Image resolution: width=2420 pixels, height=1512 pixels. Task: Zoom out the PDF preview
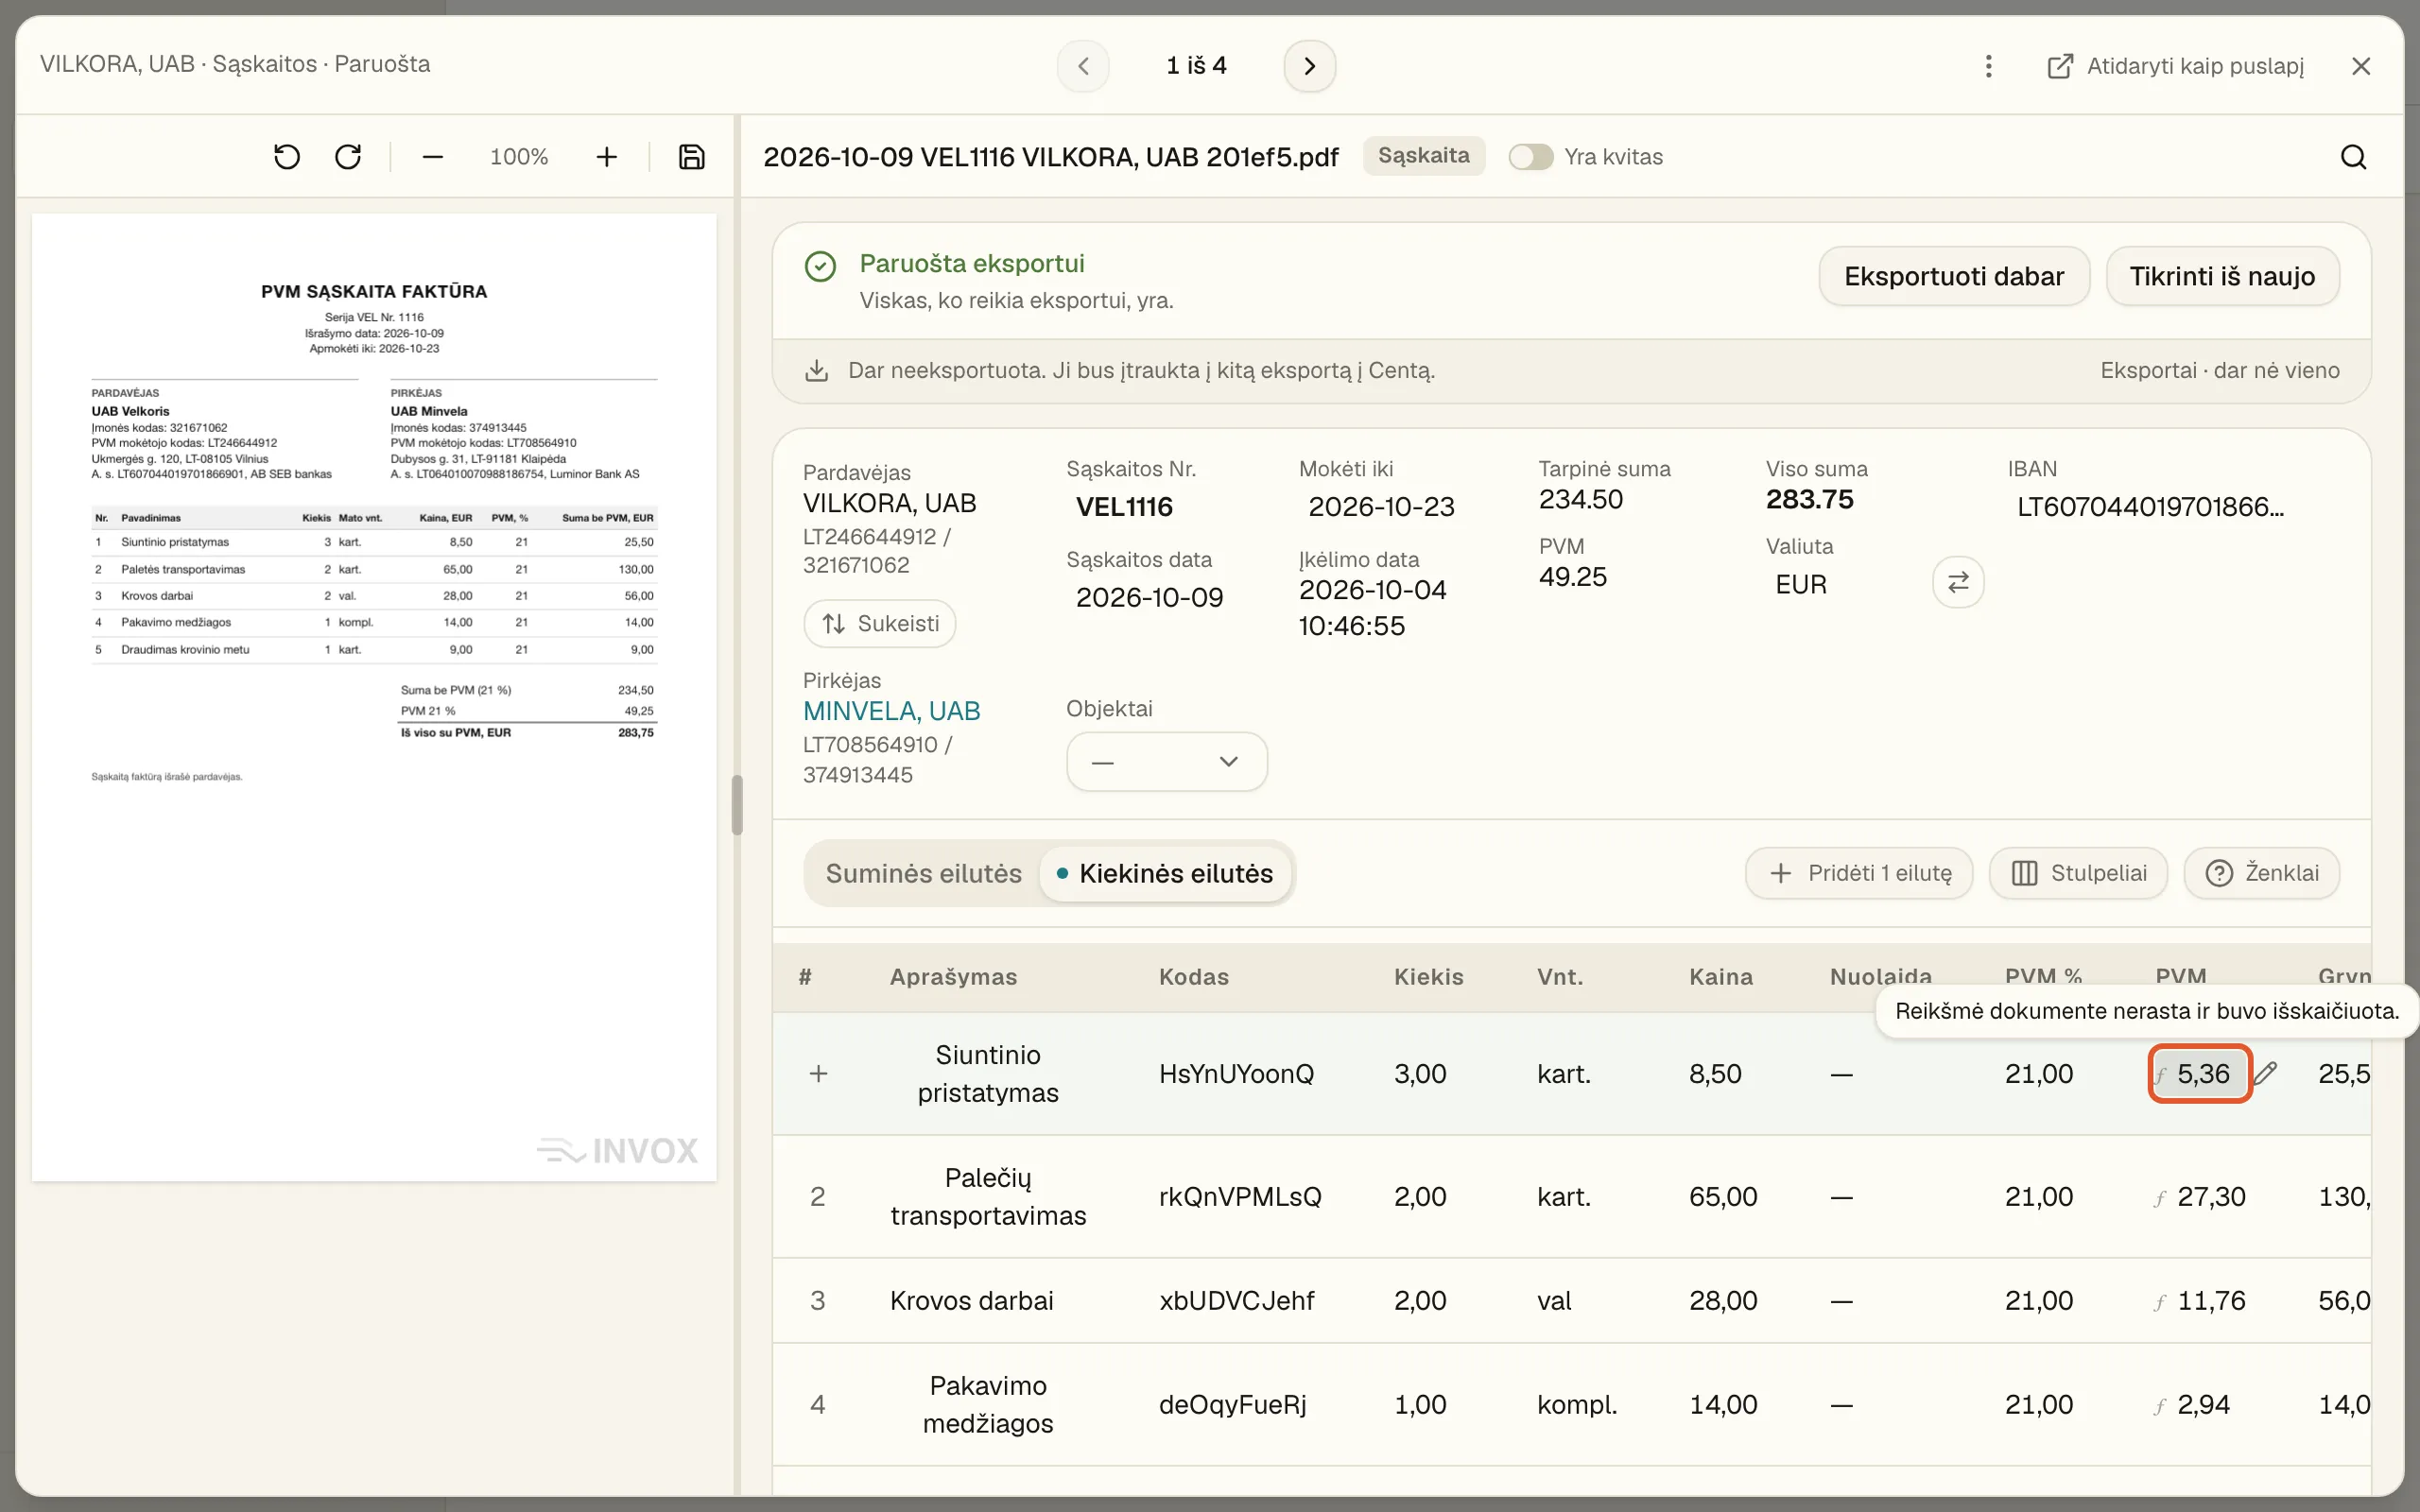(x=432, y=157)
